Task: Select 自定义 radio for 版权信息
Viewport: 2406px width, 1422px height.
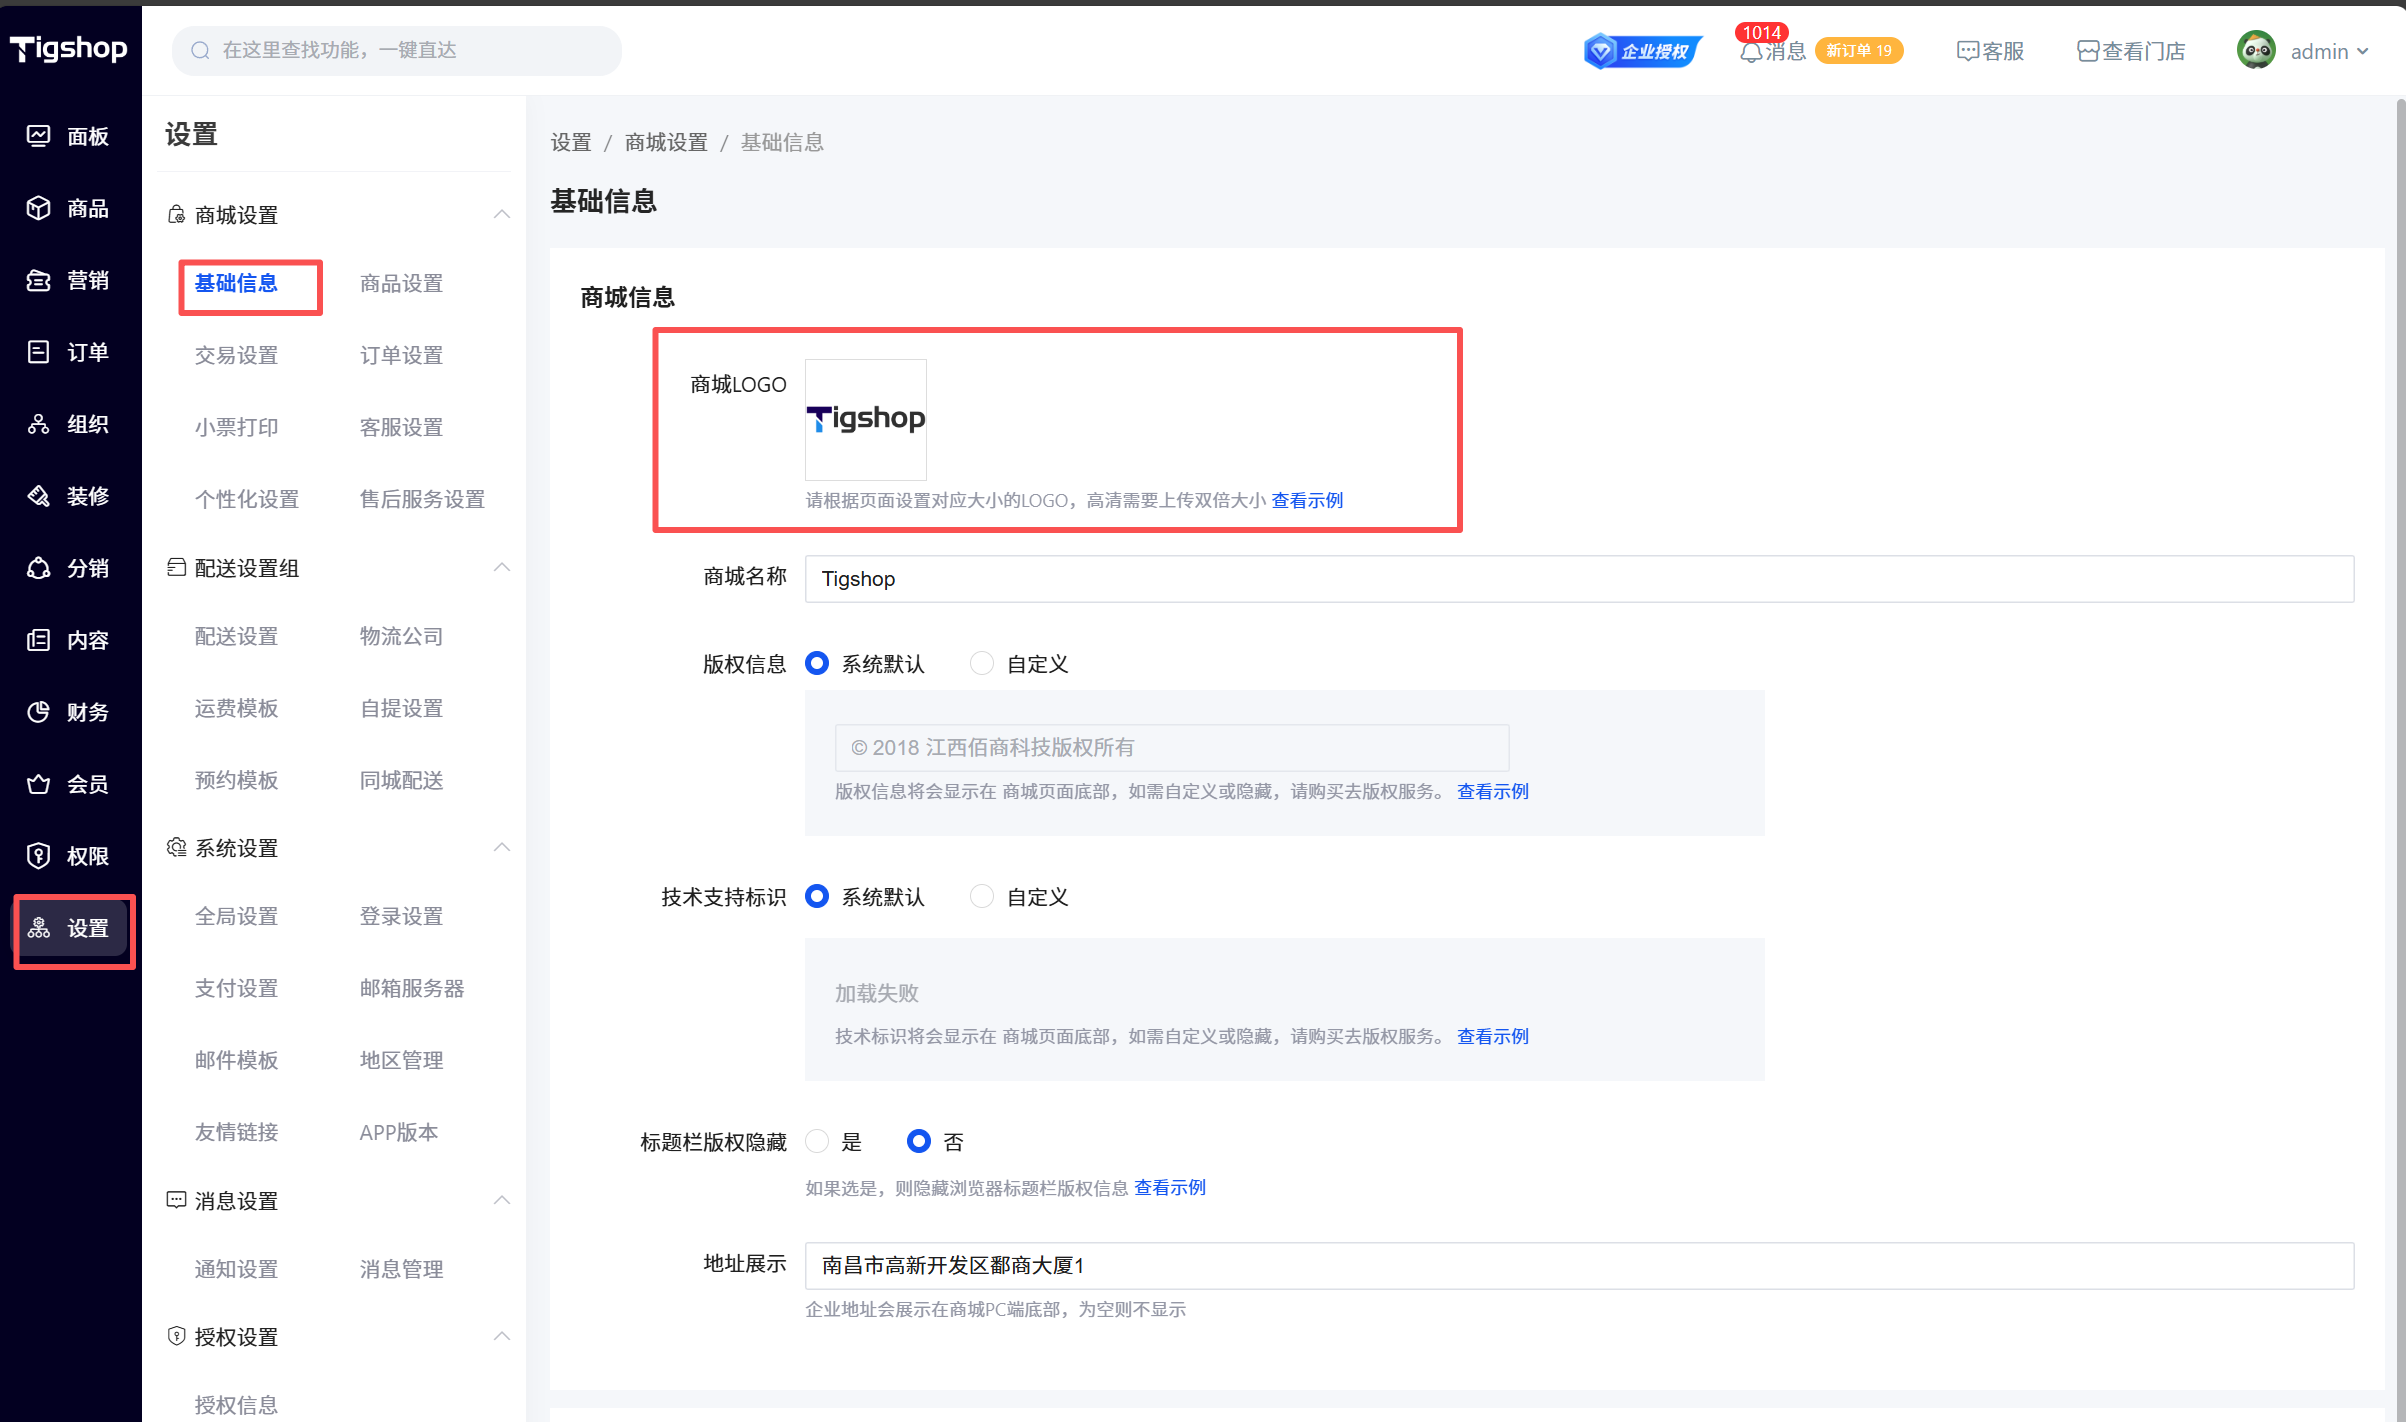Action: pos(982,664)
